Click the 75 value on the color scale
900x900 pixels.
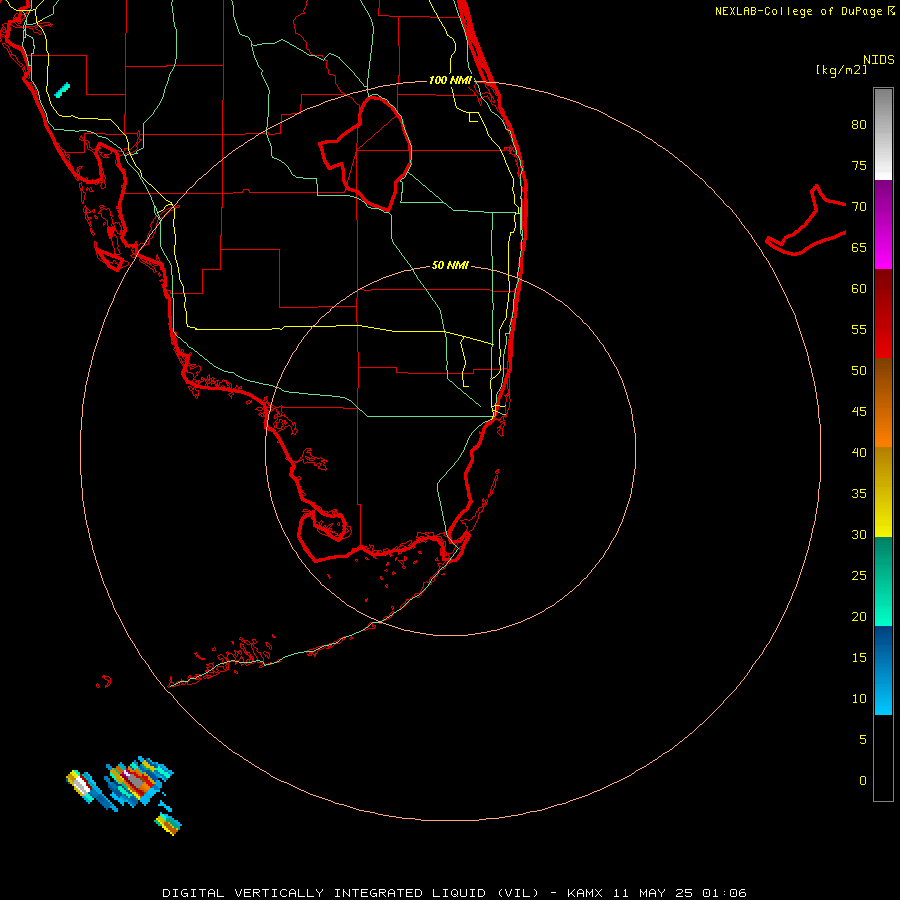click(x=859, y=165)
